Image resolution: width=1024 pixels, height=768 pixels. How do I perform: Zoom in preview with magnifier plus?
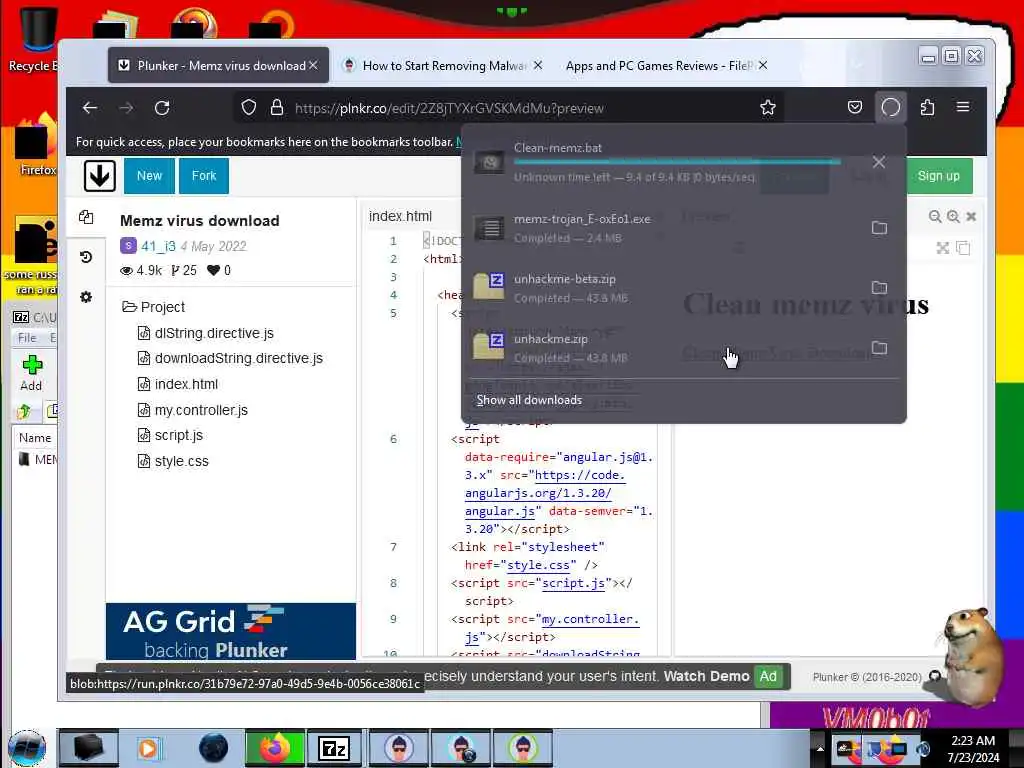pyautogui.click(x=953, y=216)
